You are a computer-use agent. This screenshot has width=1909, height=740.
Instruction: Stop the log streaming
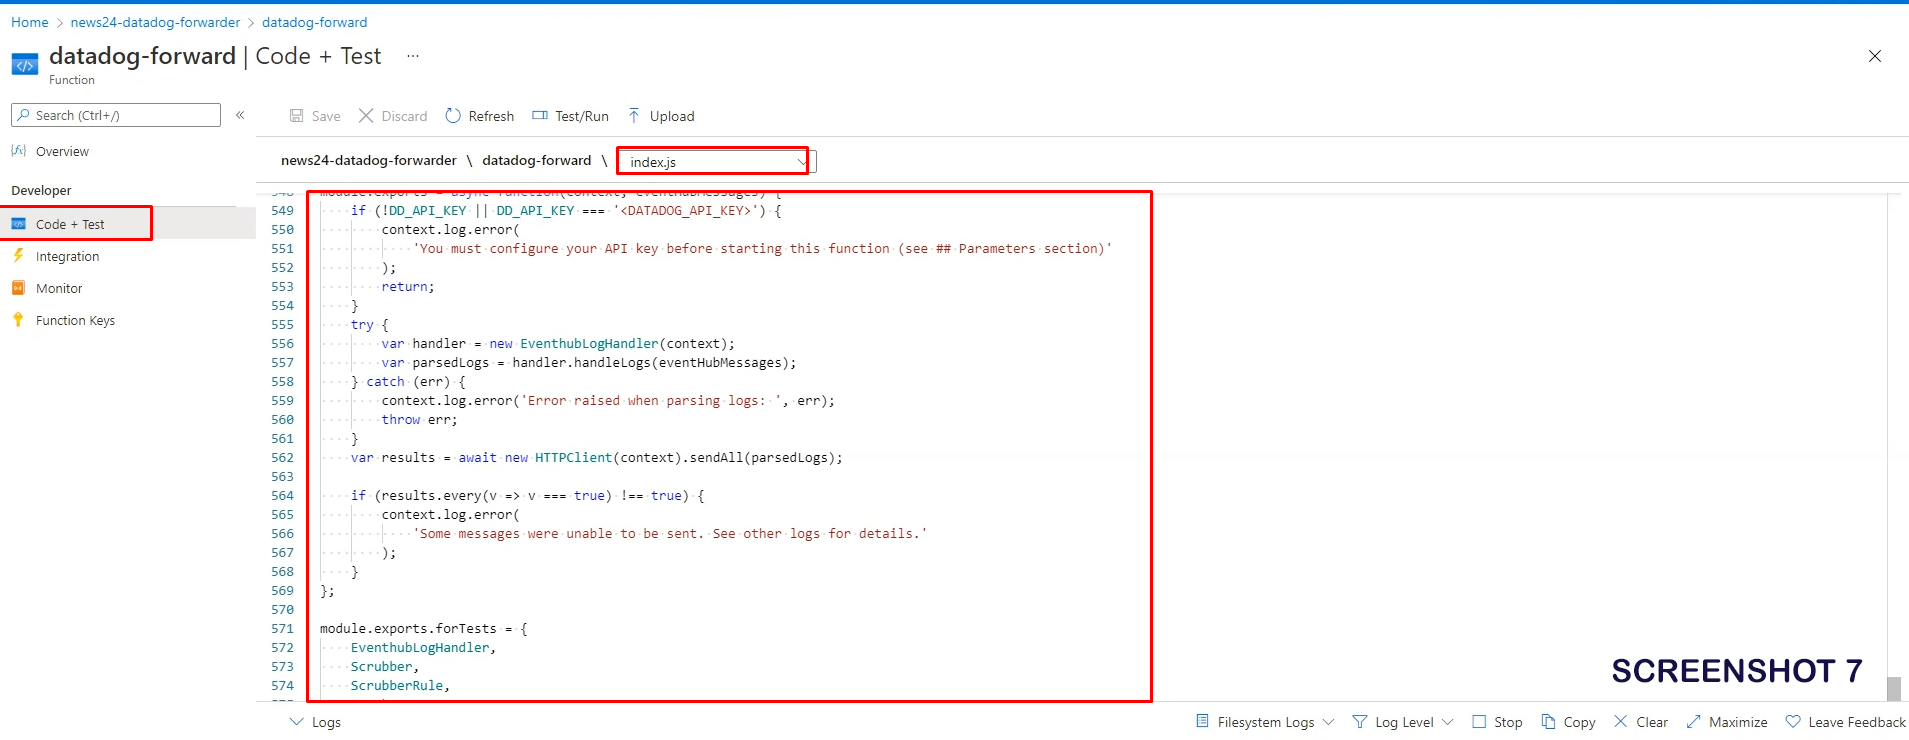(x=1479, y=722)
